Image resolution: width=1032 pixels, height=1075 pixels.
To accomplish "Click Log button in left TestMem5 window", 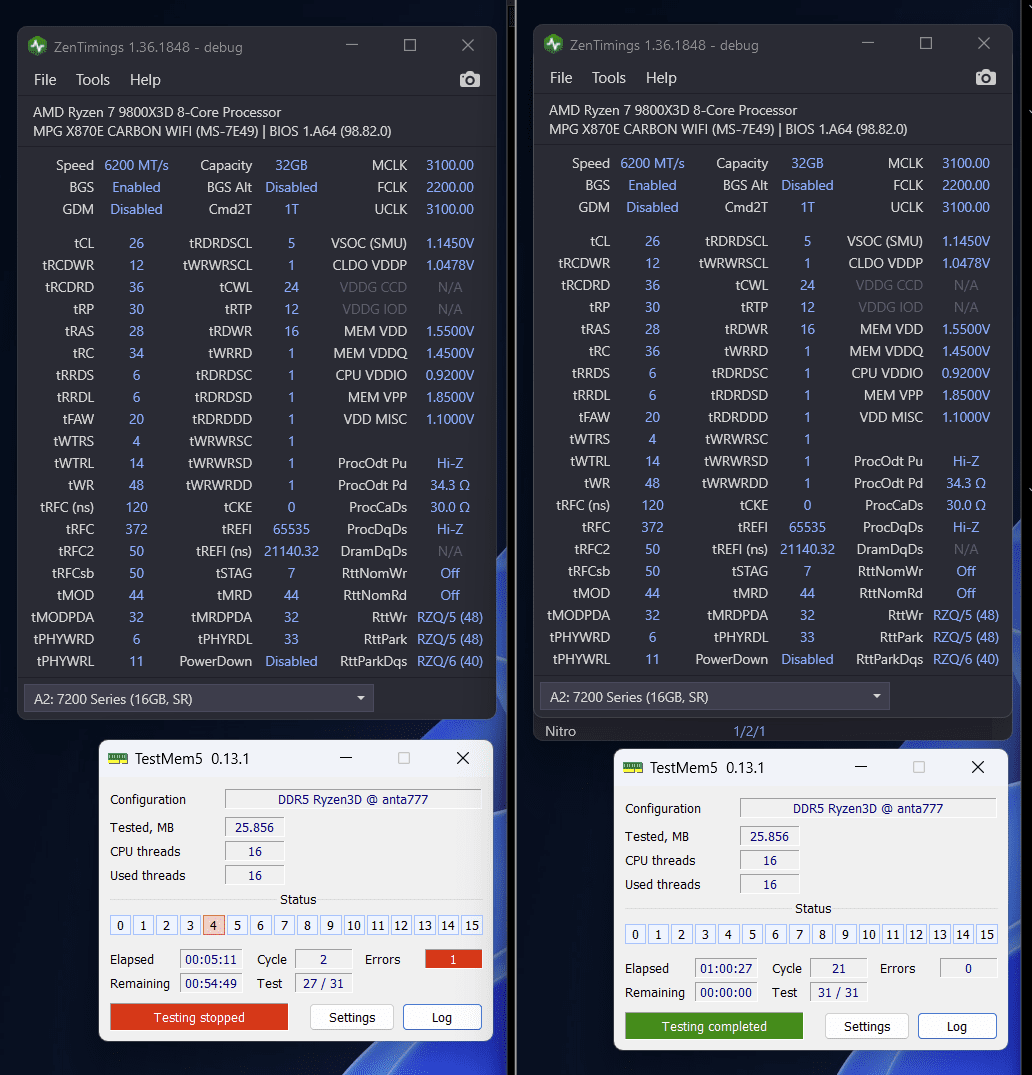I will click(x=442, y=1017).
